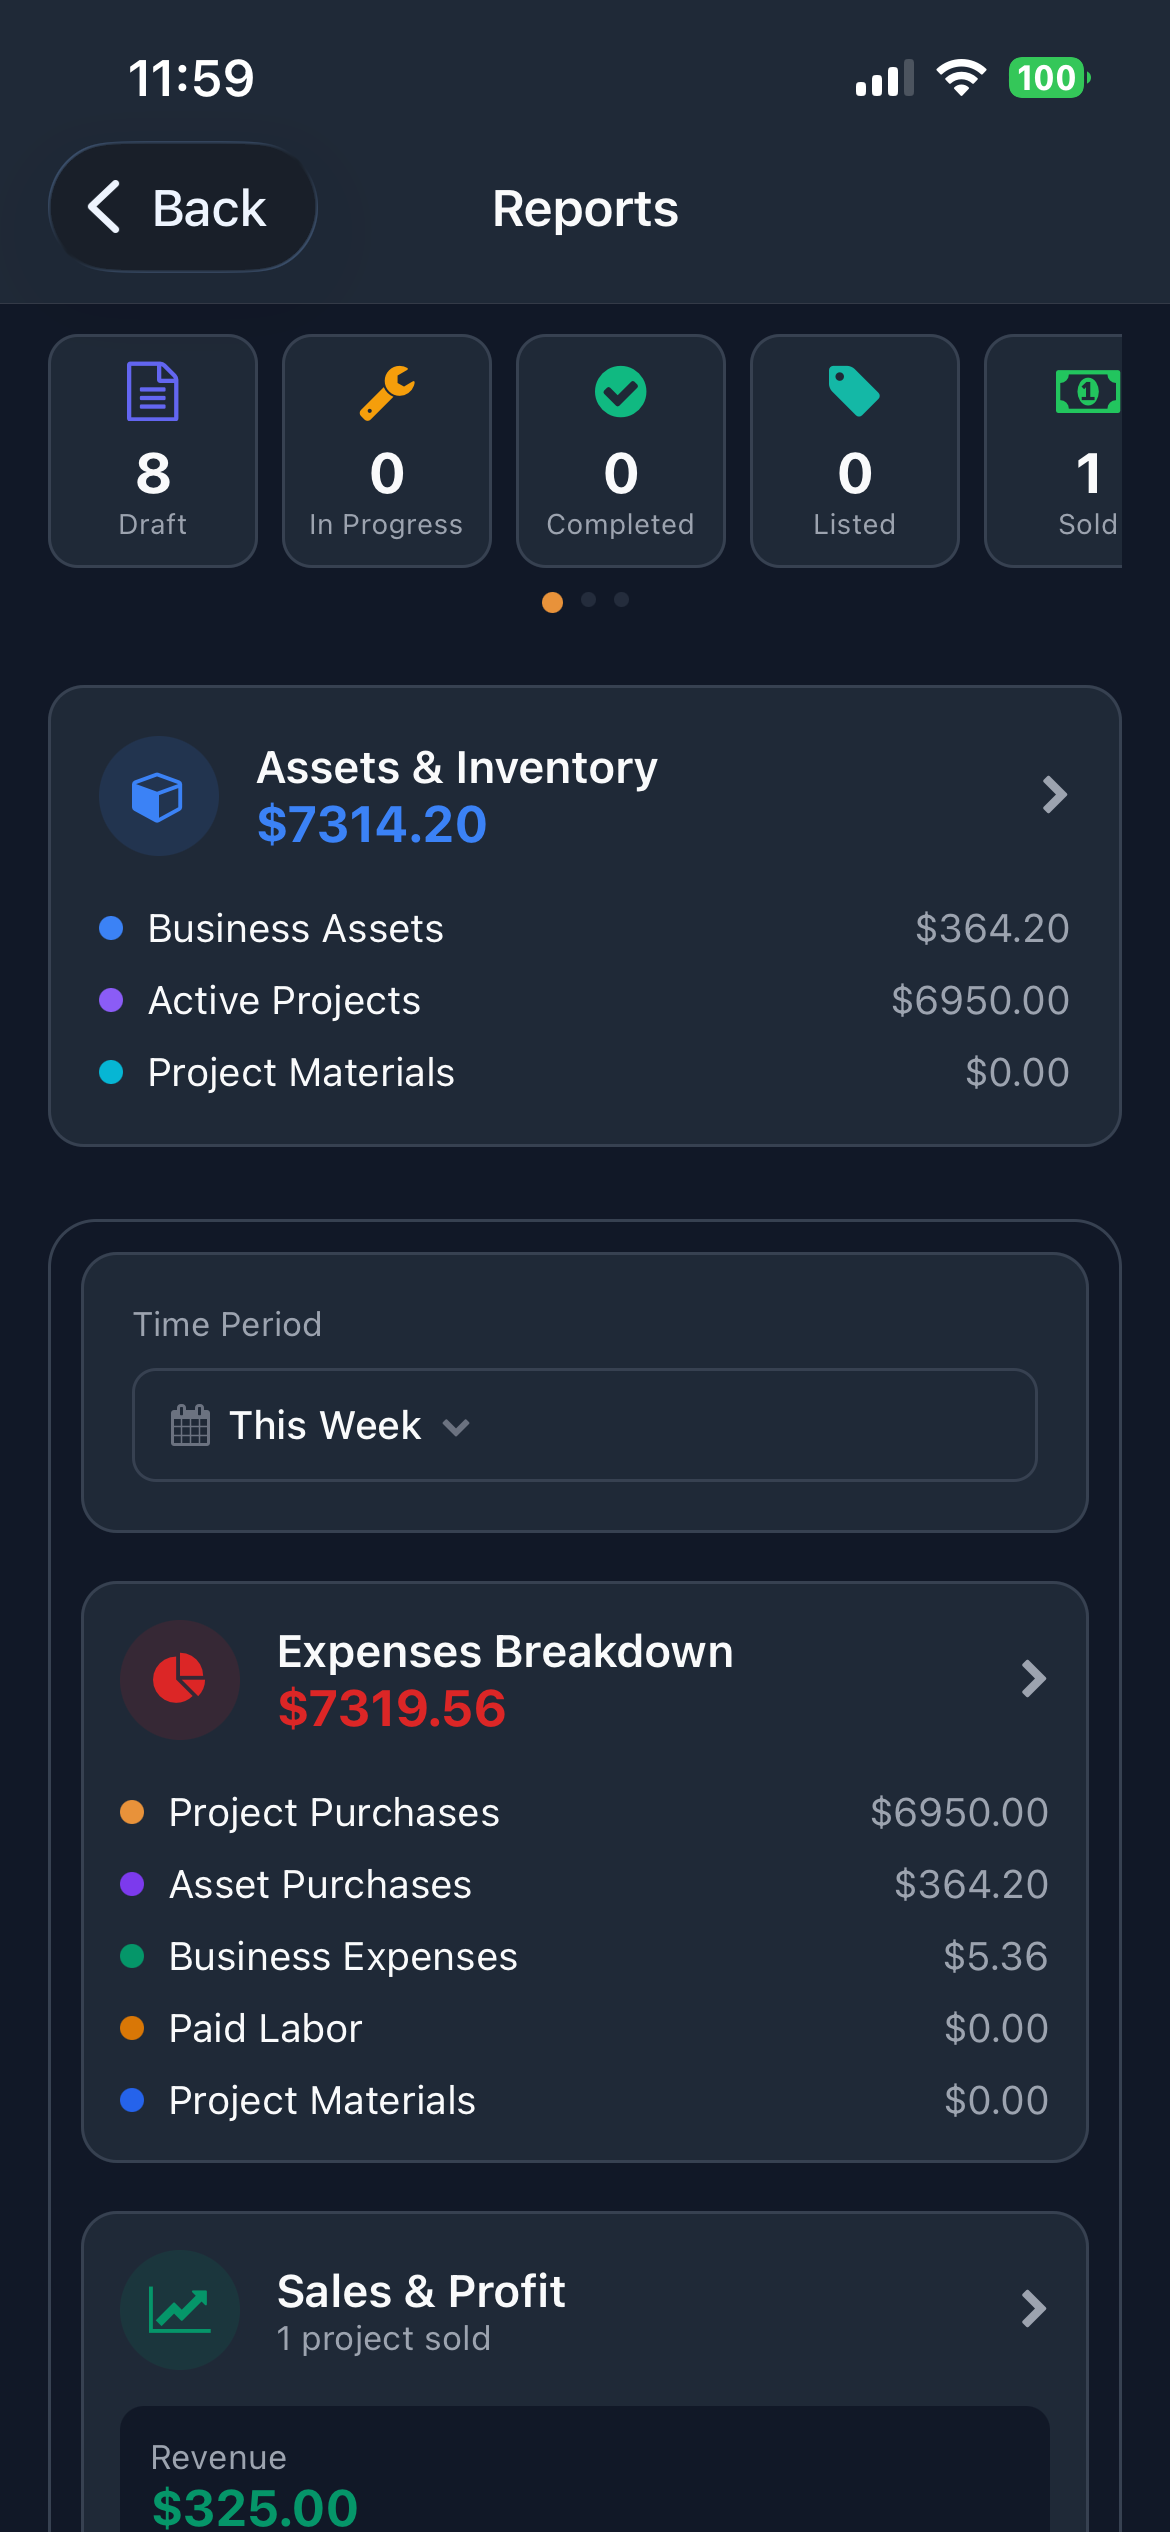Go back using the Back button
1170x2532 pixels.
coord(183,207)
